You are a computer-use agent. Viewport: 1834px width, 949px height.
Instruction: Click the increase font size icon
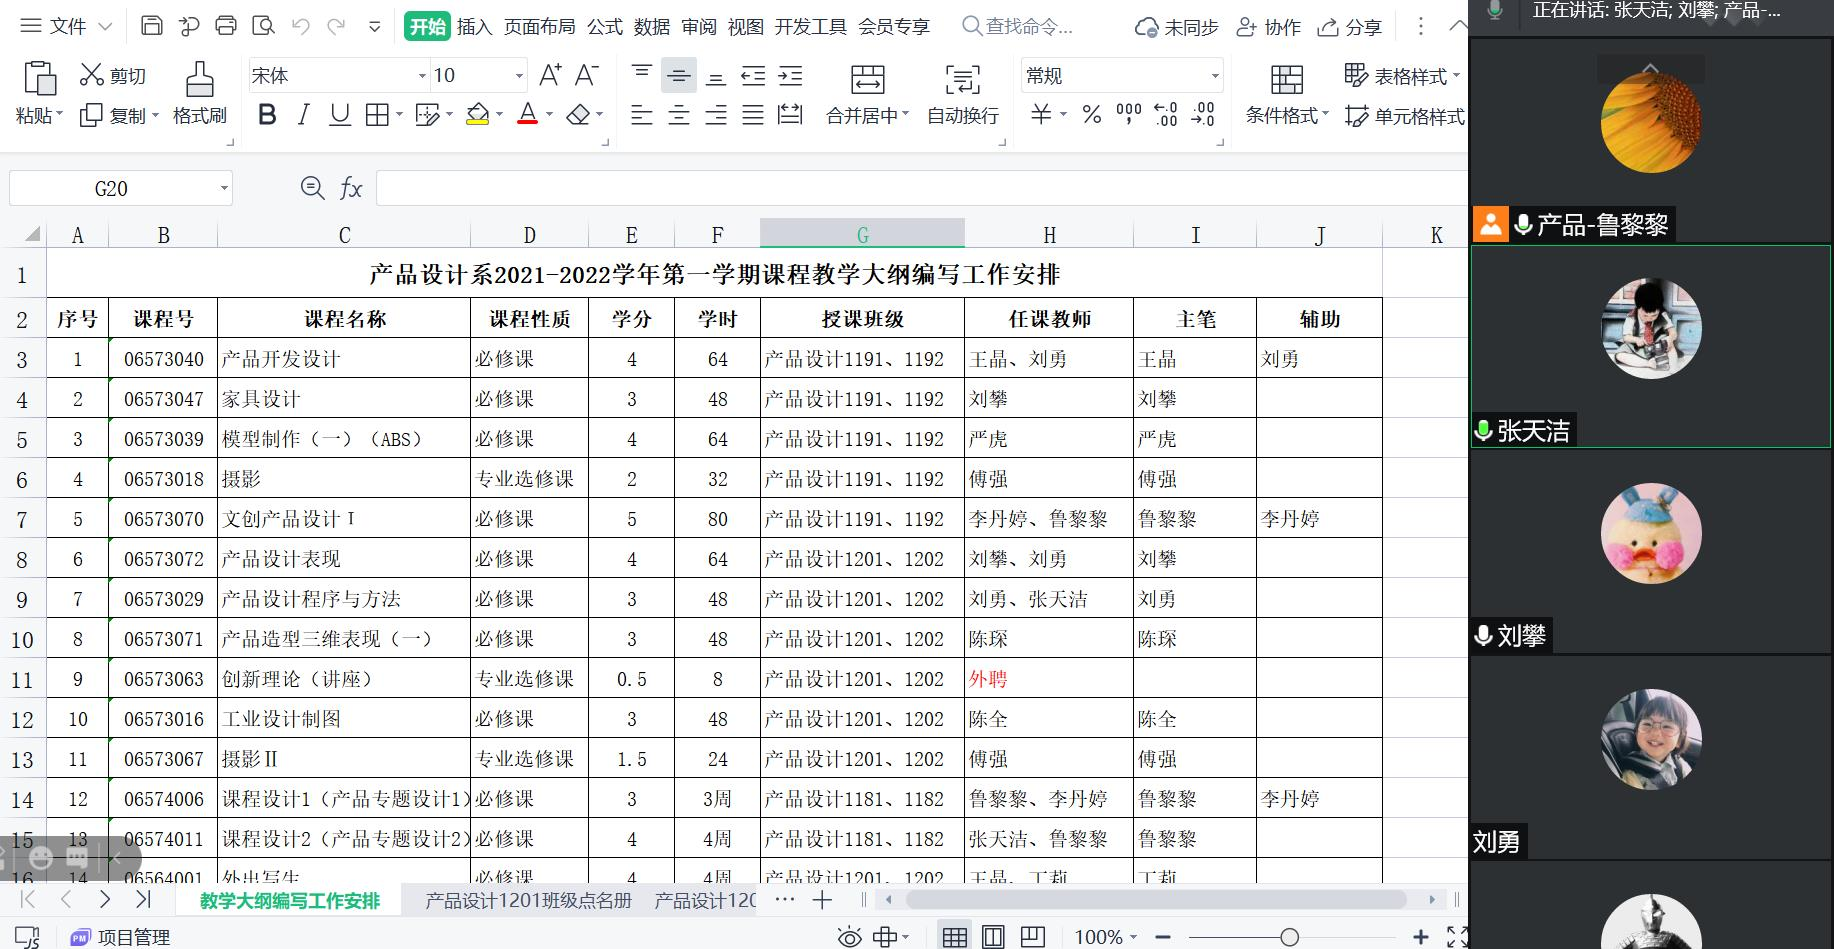click(x=550, y=75)
